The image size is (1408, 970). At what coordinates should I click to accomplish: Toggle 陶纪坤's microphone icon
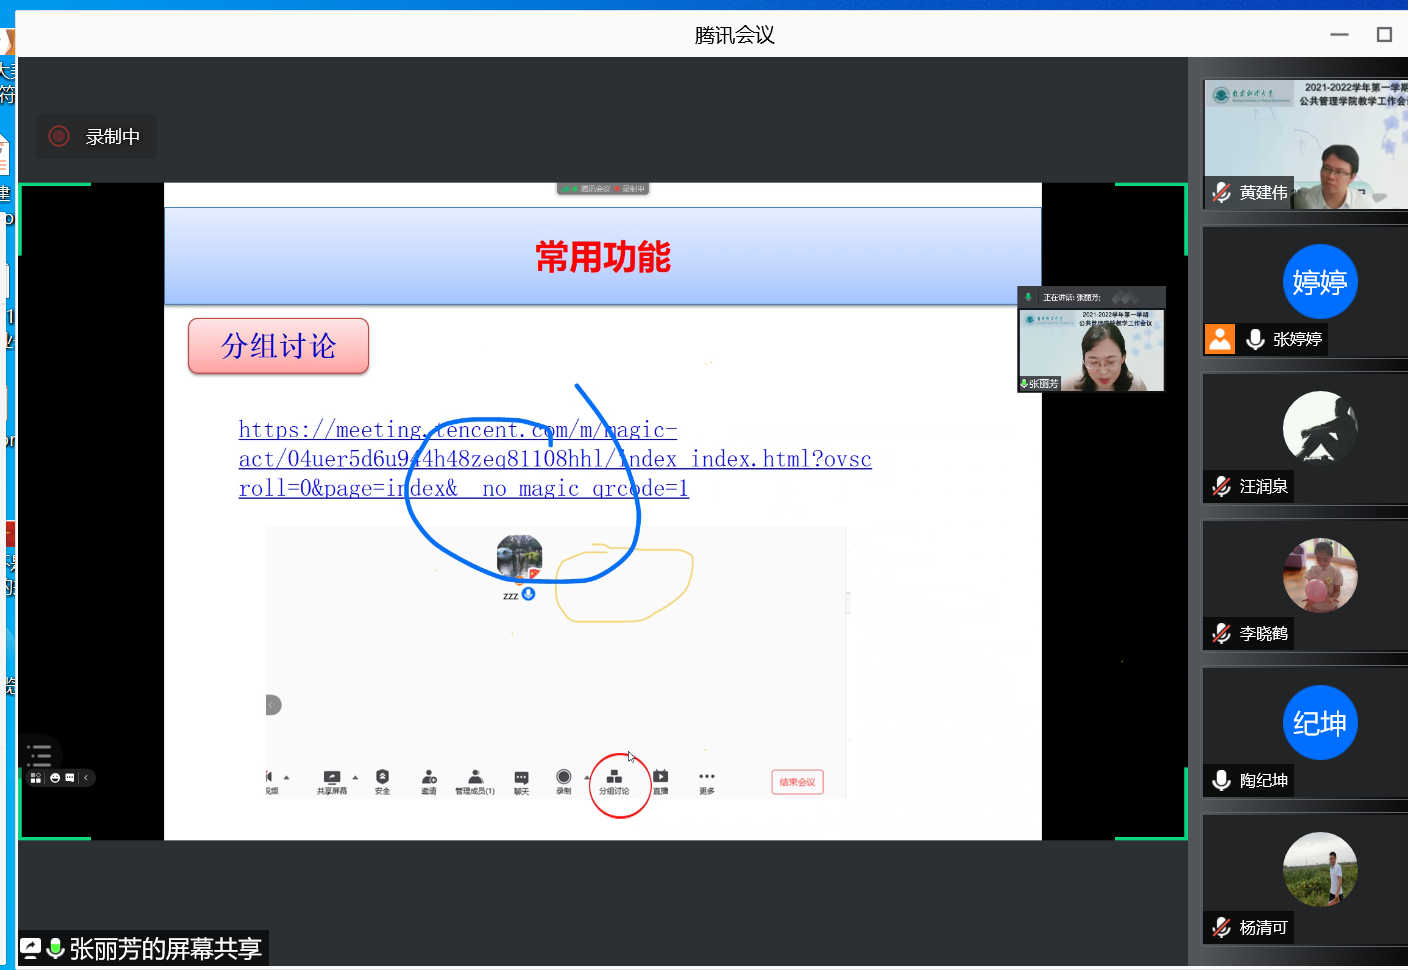click(1221, 780)
